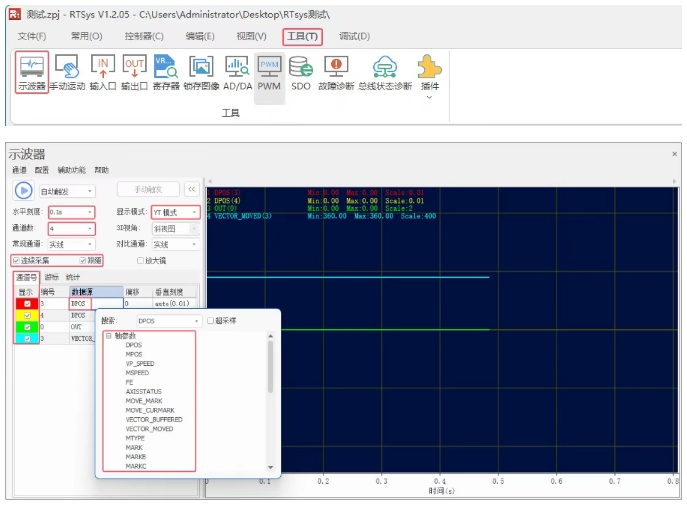Open the 总线状态诊断 bus status diagnosis
This screenshot has height=505, width=687.
point(385,72)
